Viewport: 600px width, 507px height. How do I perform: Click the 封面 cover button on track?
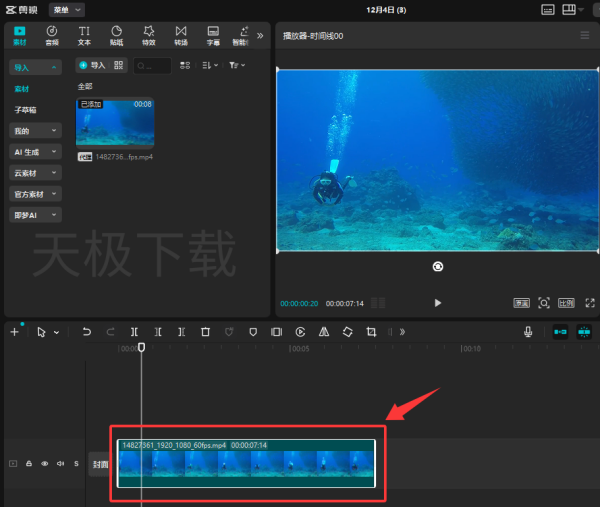click(100, 464)
